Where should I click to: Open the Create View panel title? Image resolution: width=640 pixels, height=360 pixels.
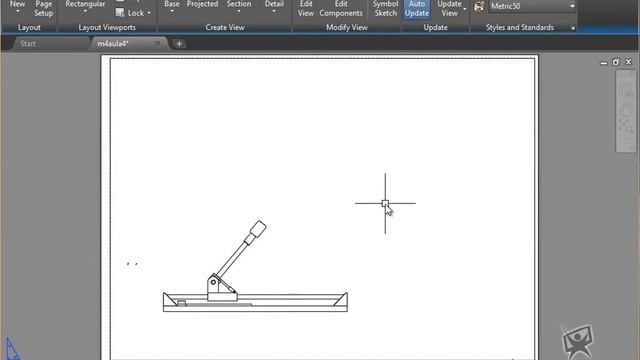tap(225, 27)
